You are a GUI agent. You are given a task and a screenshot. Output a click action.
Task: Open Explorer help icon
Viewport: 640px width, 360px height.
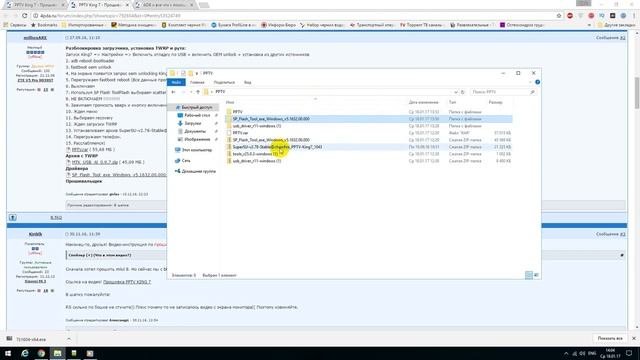[538, 82]
